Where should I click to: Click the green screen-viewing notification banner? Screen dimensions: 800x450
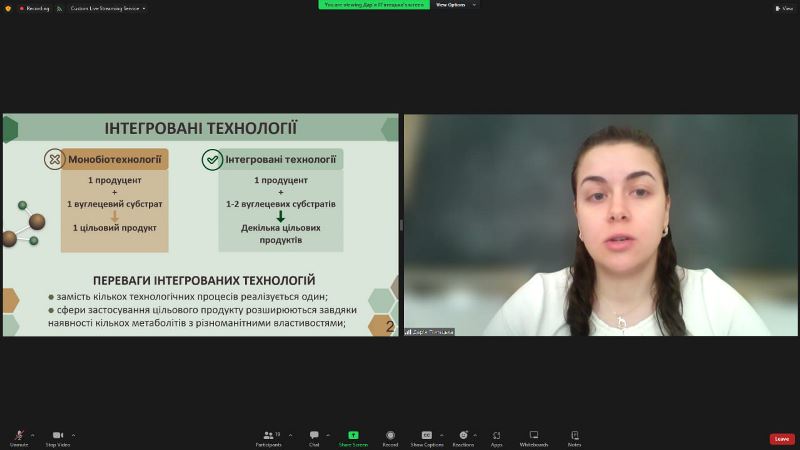tap(374, 5)
